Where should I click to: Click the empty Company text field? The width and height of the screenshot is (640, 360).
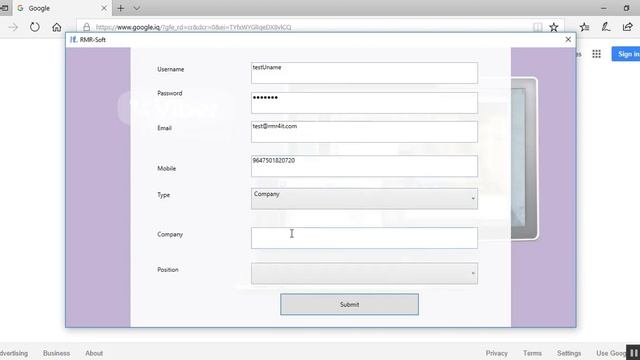click(364, 238)
